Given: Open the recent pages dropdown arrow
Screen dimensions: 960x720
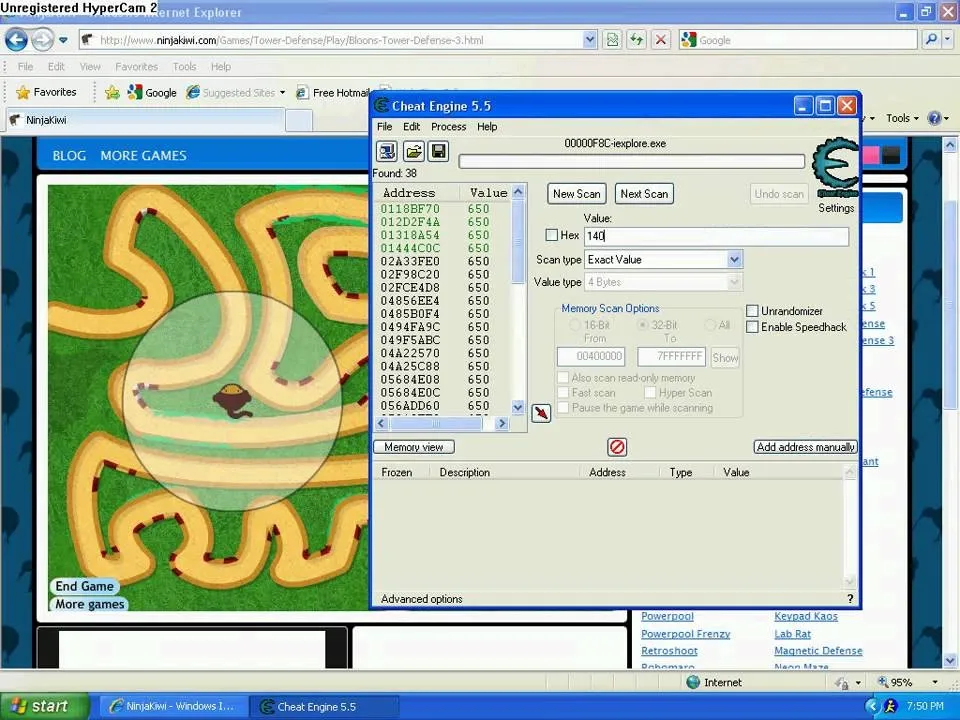Looking at the screenshot, I should coord(64,40).
